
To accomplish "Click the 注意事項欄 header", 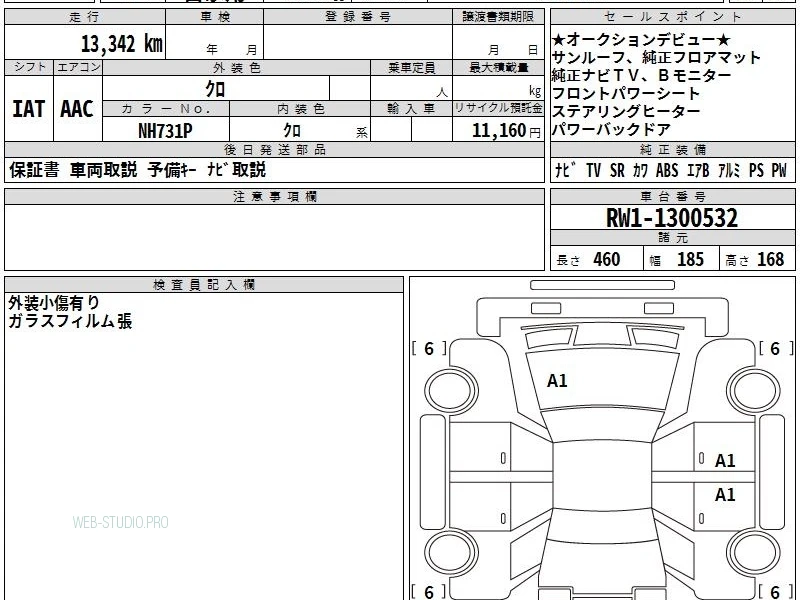I will coord(274,196).
